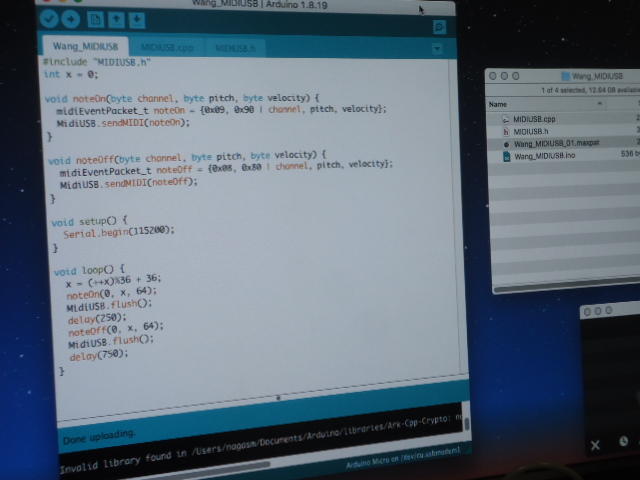Open the tab options dropdown arrow

437,49
